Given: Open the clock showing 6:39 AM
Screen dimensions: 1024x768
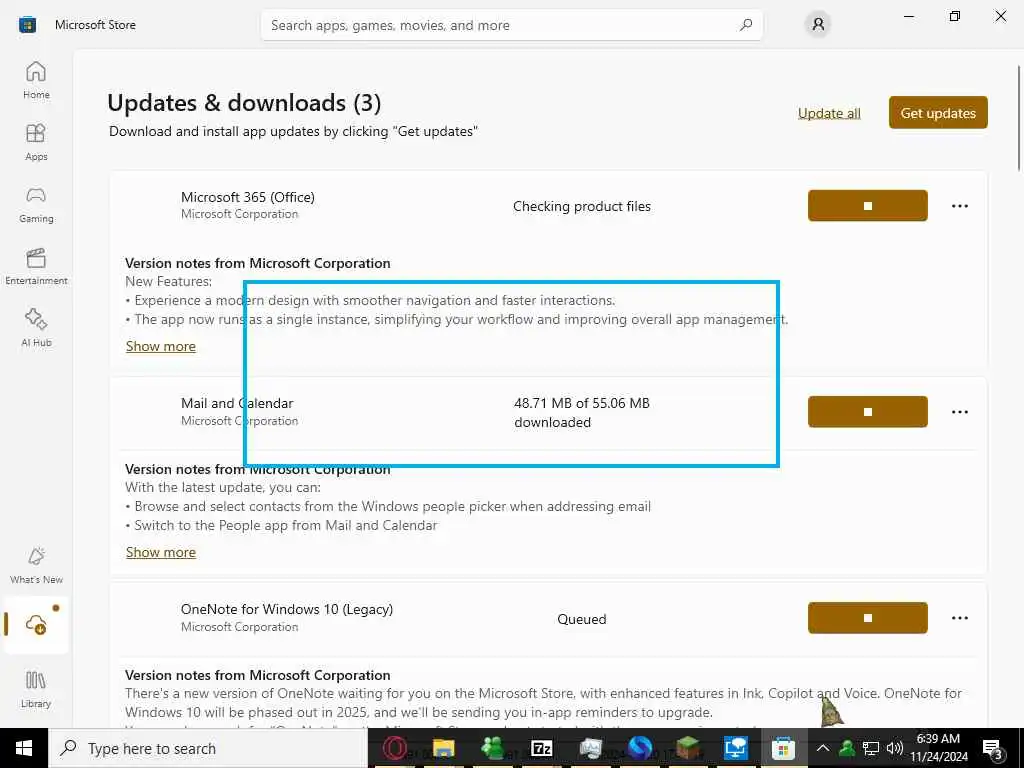Looking at the screenshot, I should click(x=938, y=748).
